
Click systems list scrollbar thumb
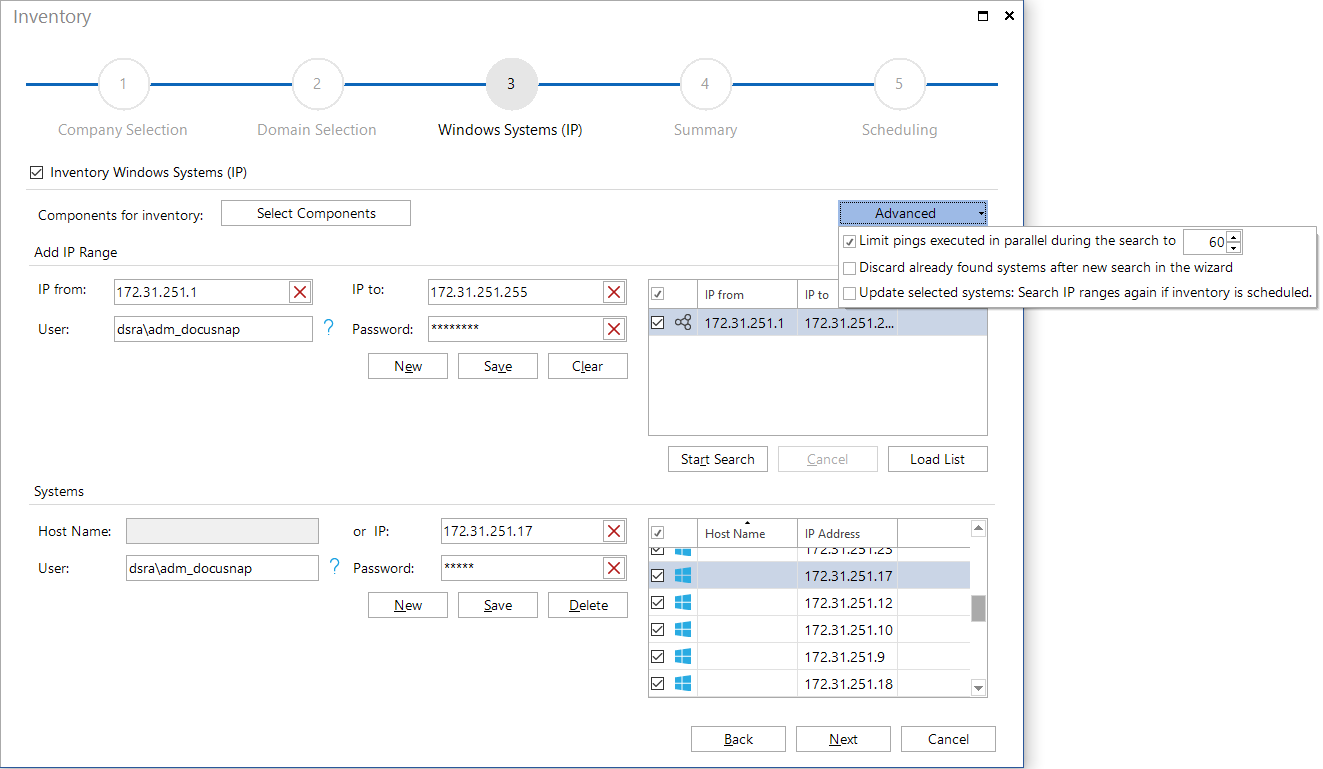[979, 608]
